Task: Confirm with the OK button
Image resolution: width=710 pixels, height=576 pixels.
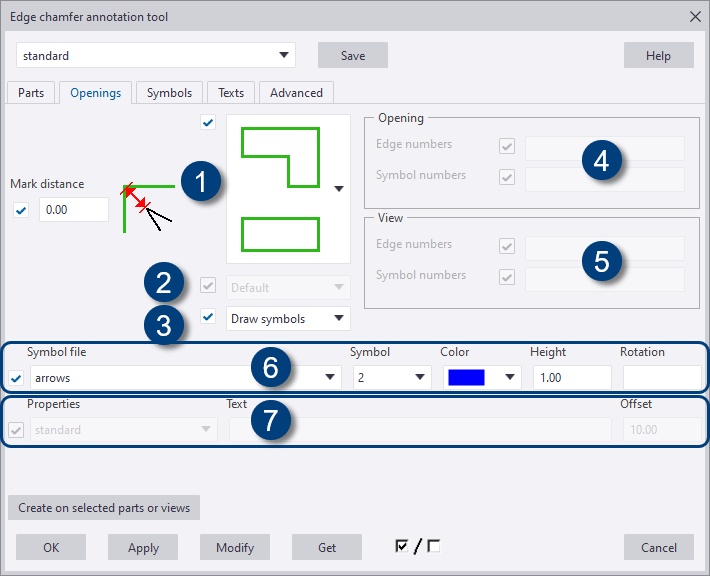Action: pyautogui.click(x=51, y=547)
